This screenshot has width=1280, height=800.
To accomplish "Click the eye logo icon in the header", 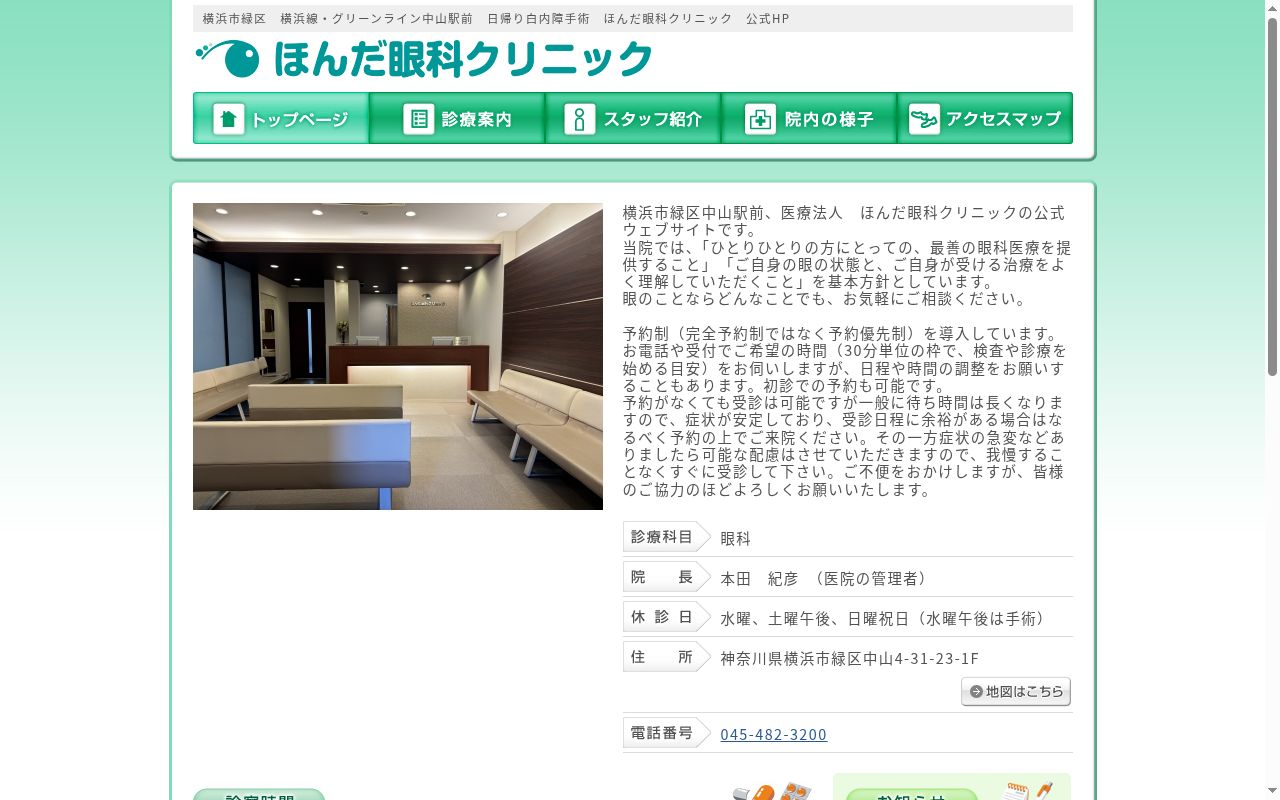I will (x=228, y=59).
